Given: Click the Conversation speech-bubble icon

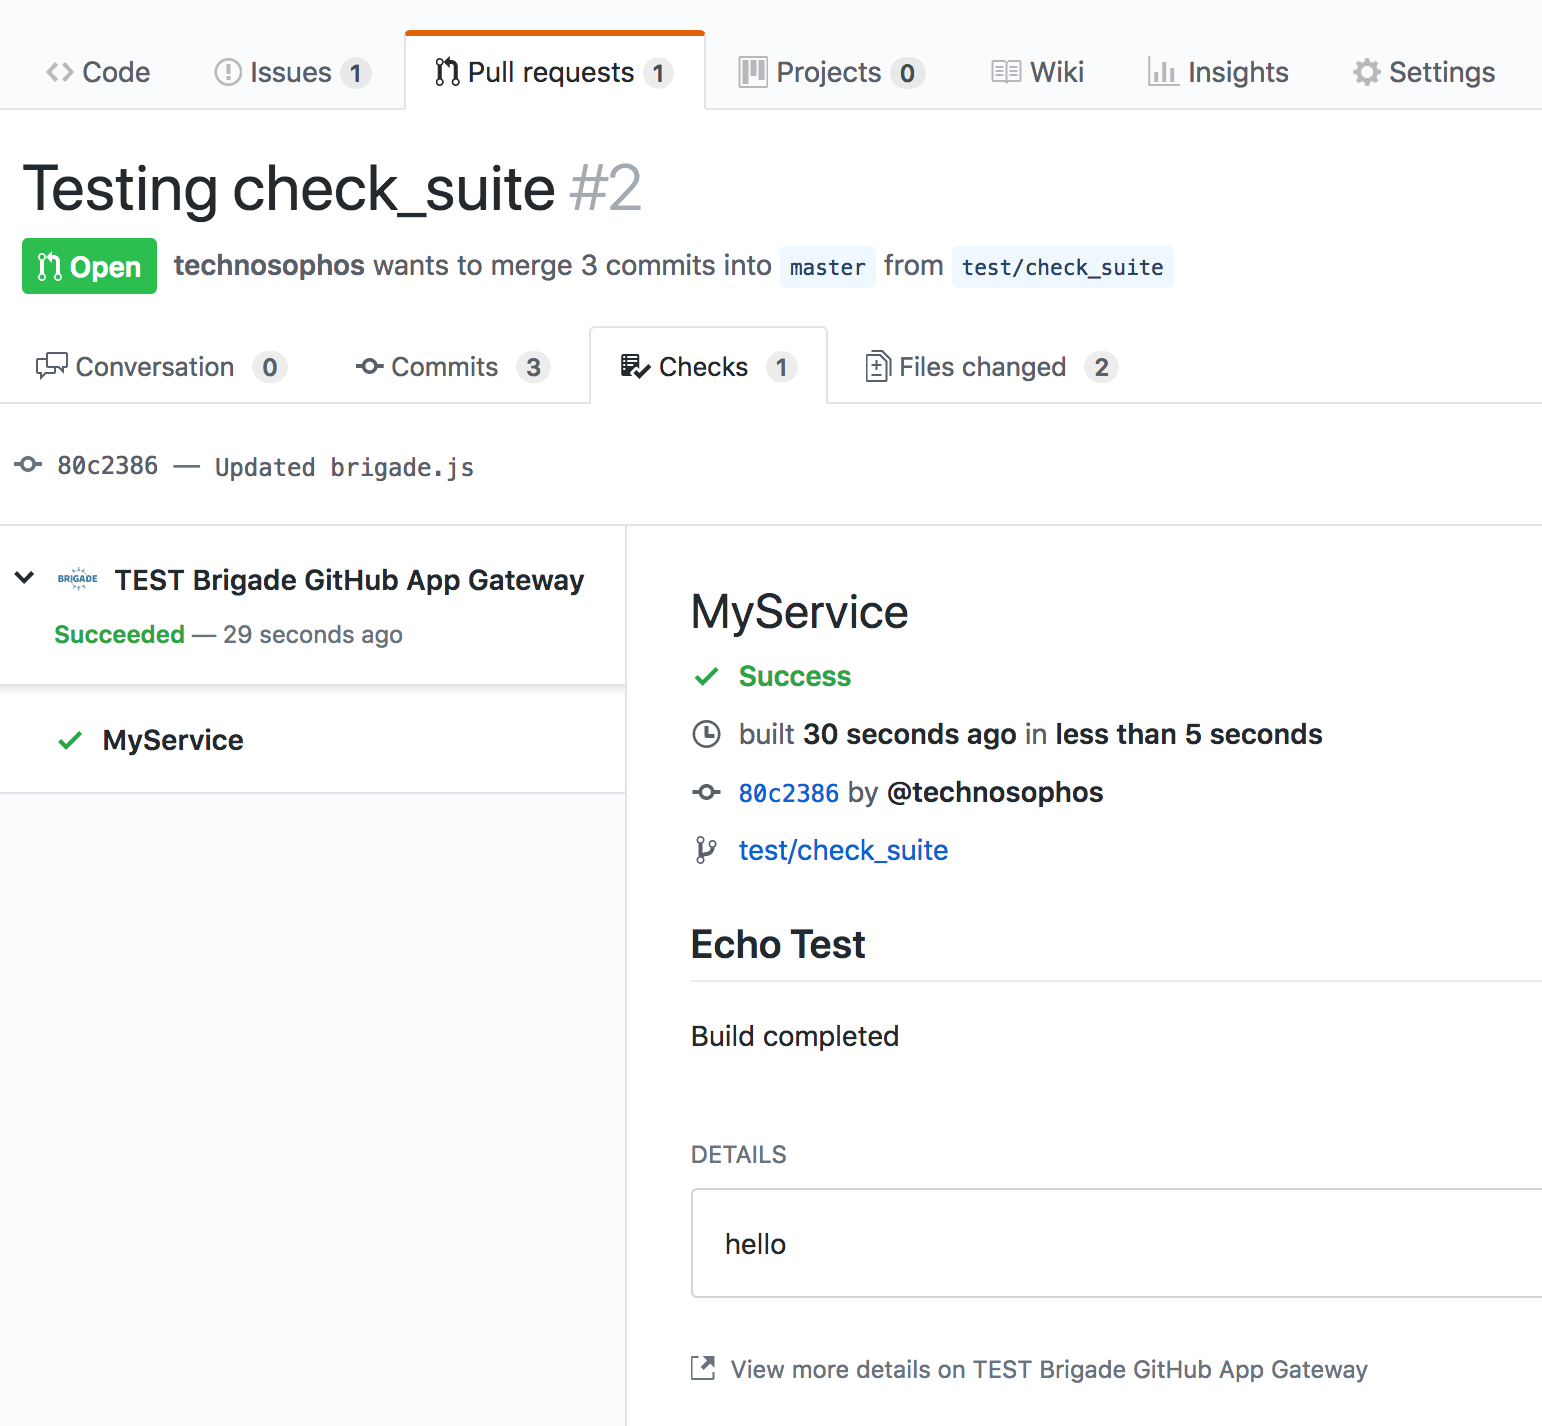Looking at the screenshot, I should coord(51,367).
